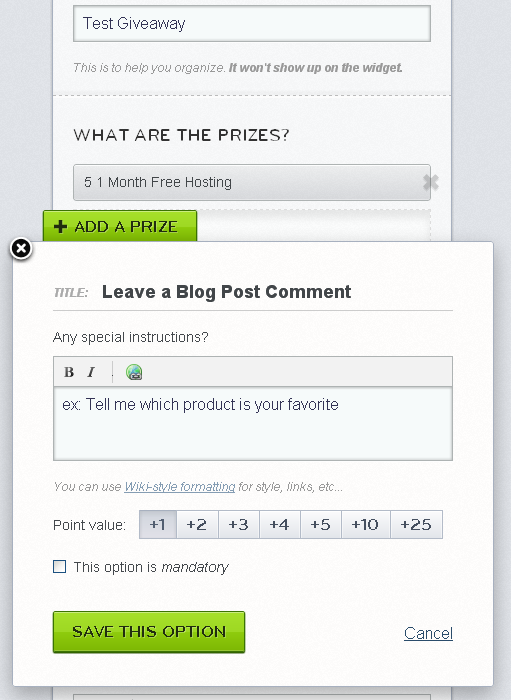Check the 'This option is mandatory' box
511x700 pixels.
(59, 567)
